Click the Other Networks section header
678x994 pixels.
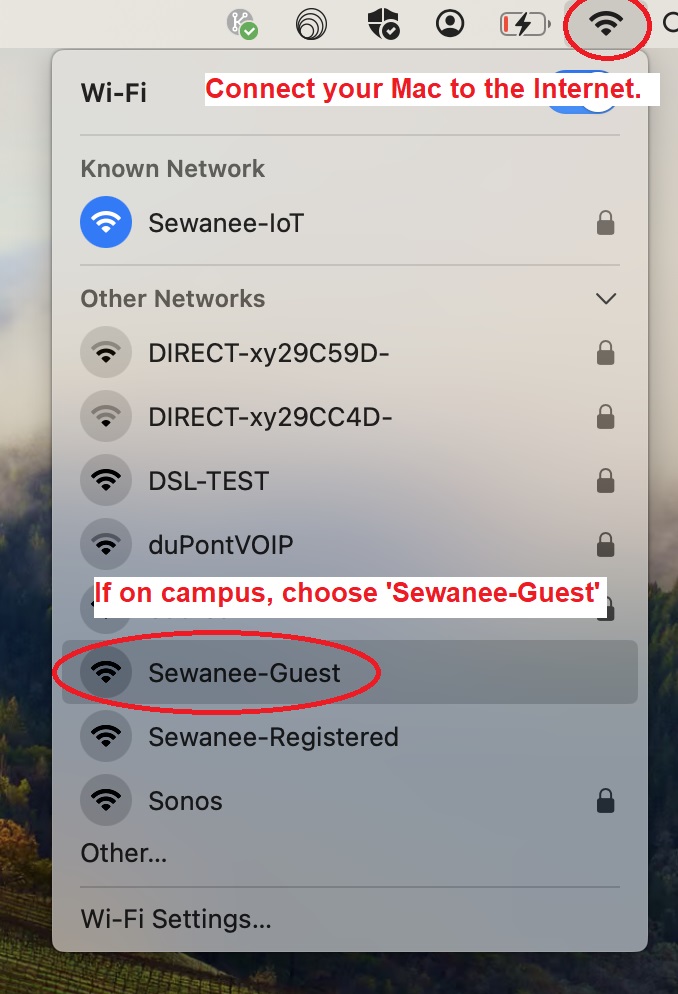pyautogui.click(x=173, y=299)
